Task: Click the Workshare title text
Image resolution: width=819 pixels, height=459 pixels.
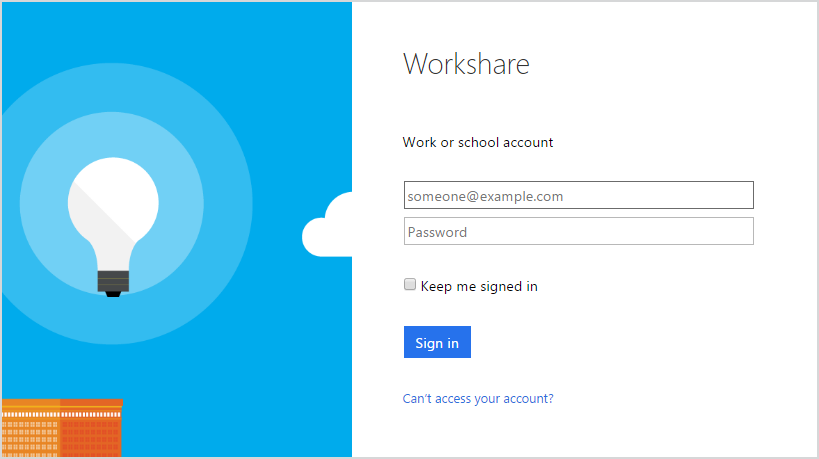Action: 466,64
